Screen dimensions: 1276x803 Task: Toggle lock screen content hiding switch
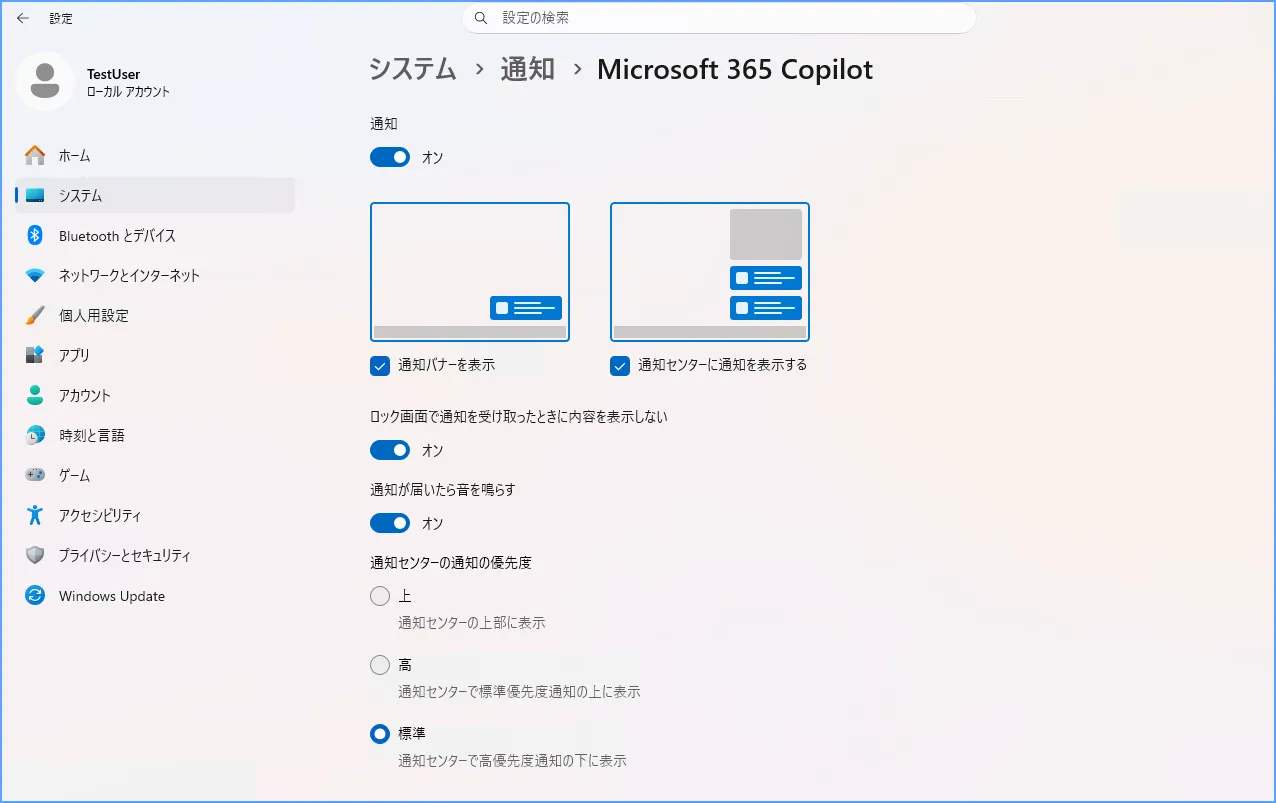(x=390, y=450)
